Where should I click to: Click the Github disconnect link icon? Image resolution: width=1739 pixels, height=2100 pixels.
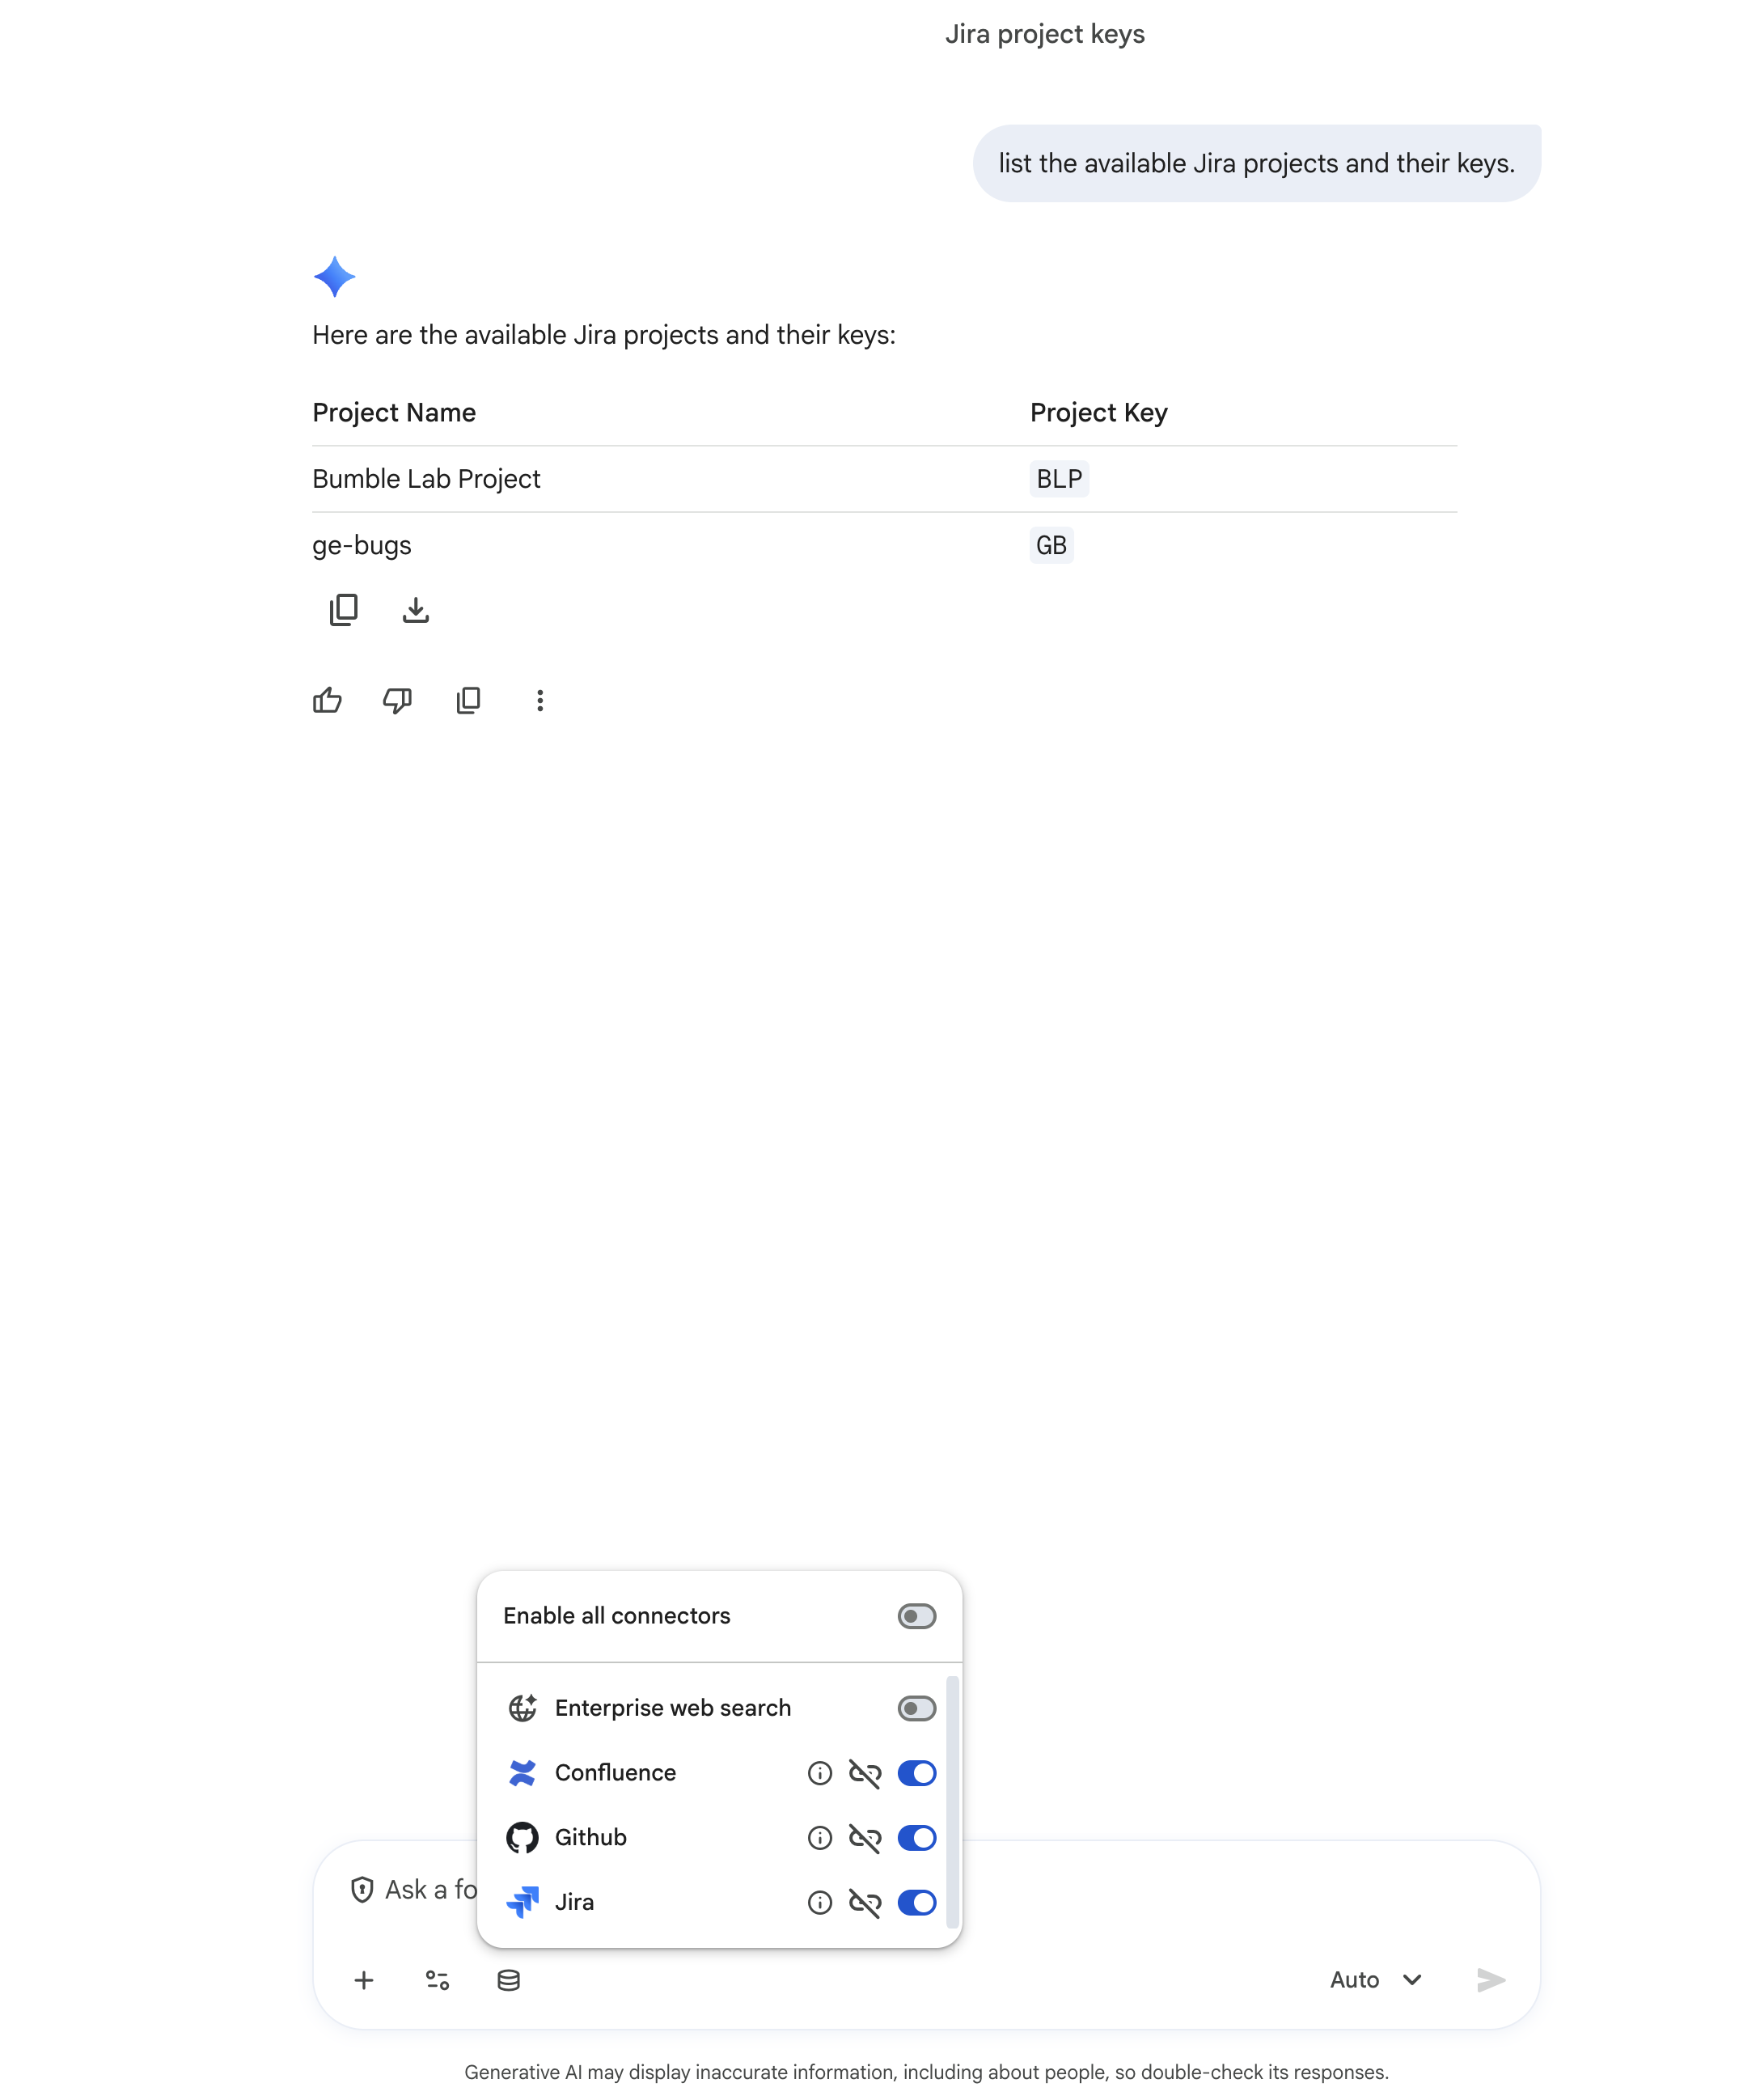pos(864,1838)
